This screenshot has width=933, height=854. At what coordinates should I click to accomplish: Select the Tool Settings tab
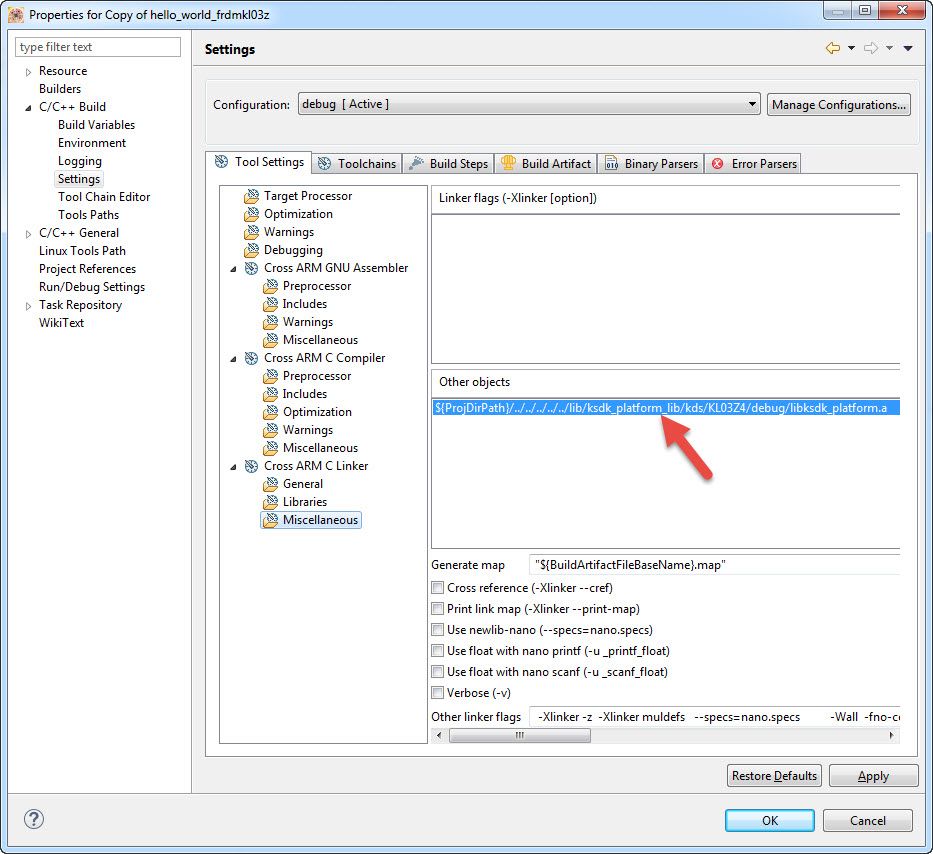[259, 162]
